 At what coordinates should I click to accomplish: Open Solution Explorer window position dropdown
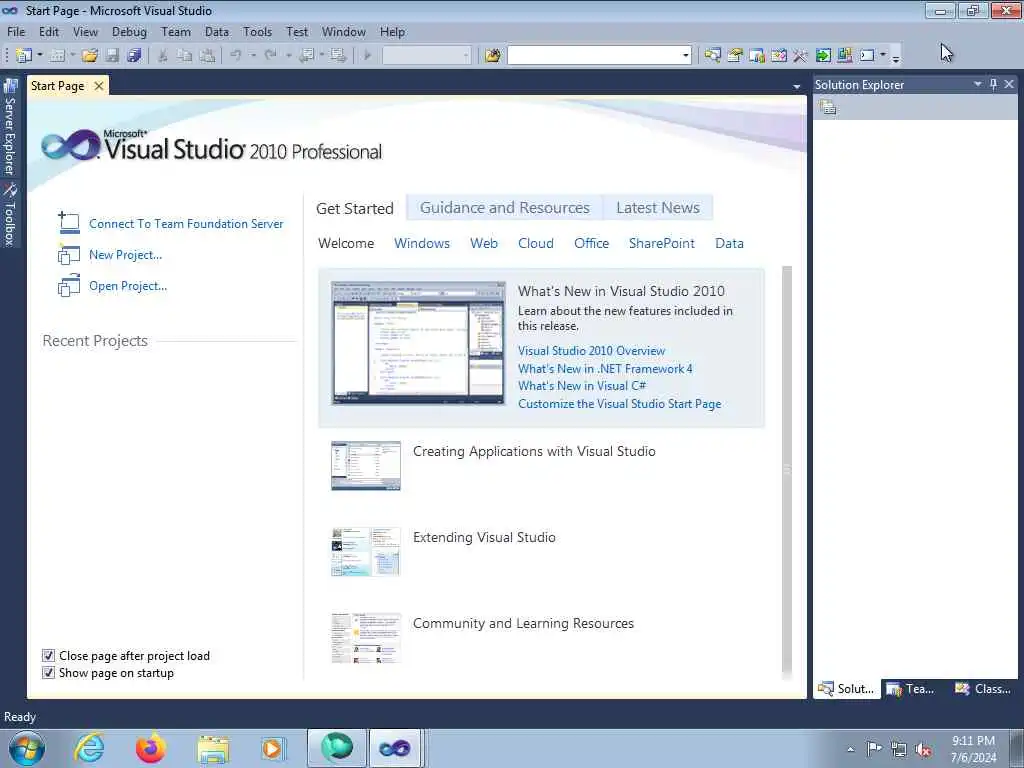[978, 84]
